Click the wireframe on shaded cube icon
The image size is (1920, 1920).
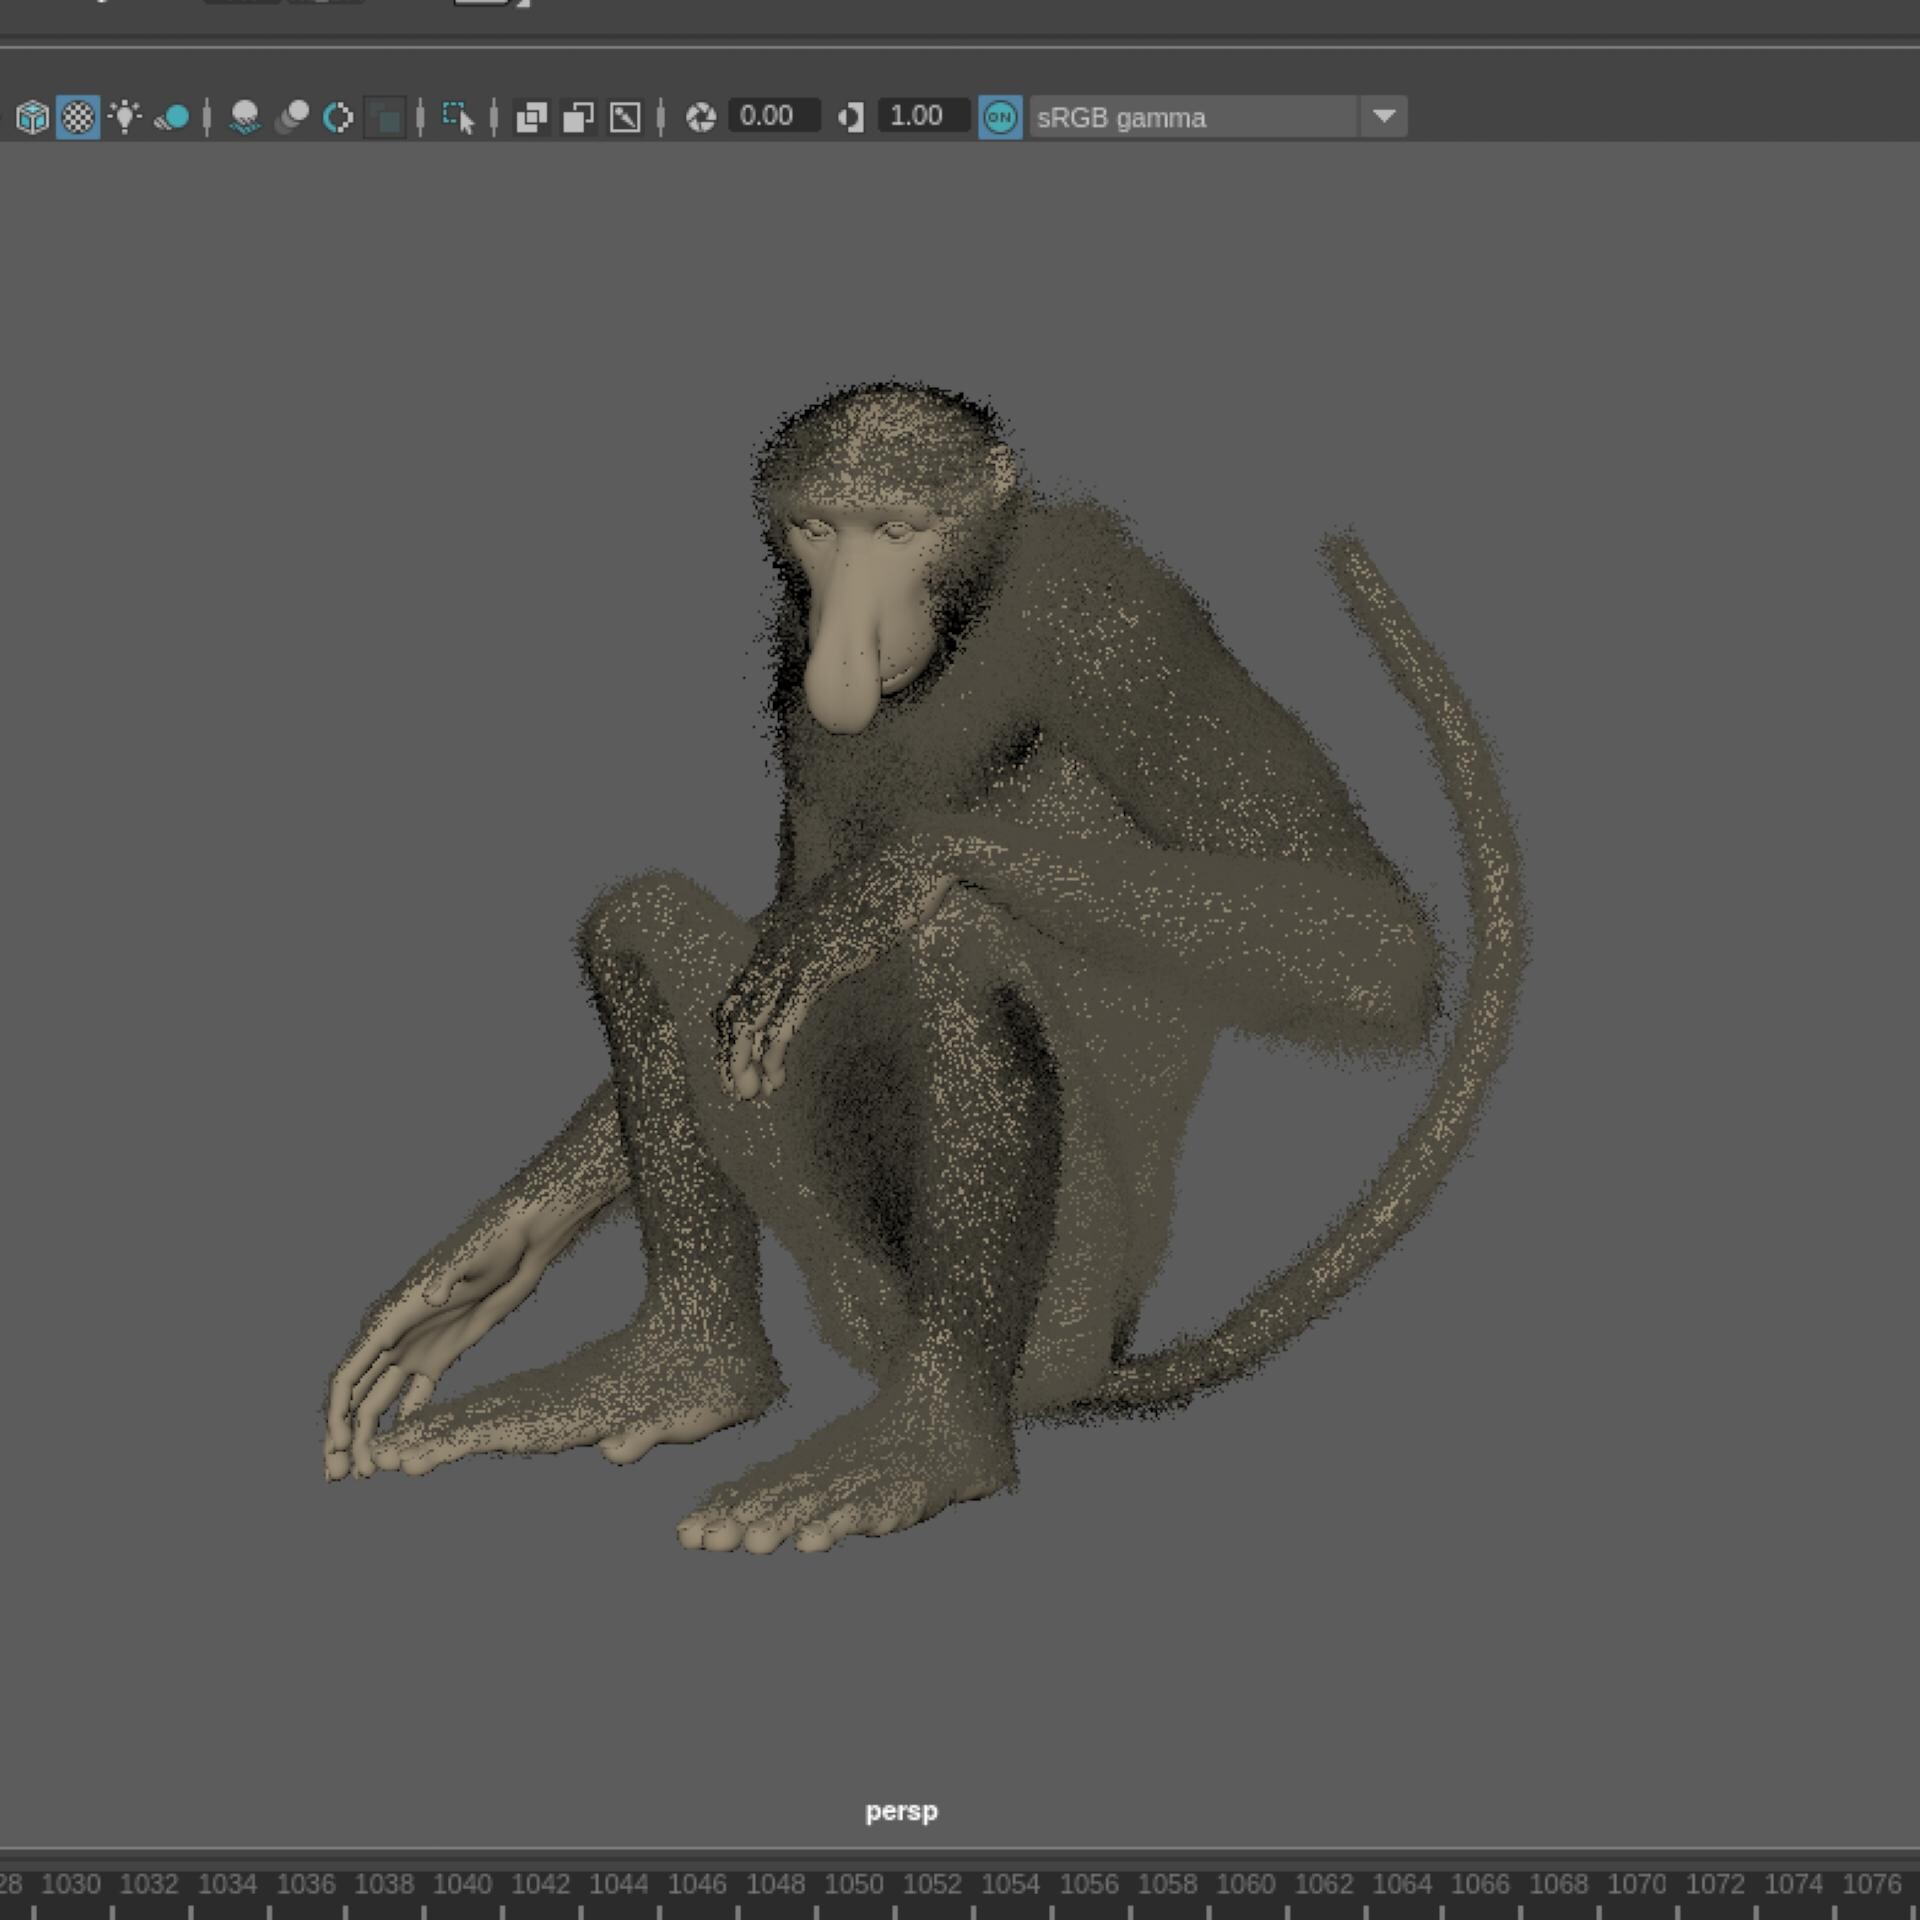click(x=32, y=117)
